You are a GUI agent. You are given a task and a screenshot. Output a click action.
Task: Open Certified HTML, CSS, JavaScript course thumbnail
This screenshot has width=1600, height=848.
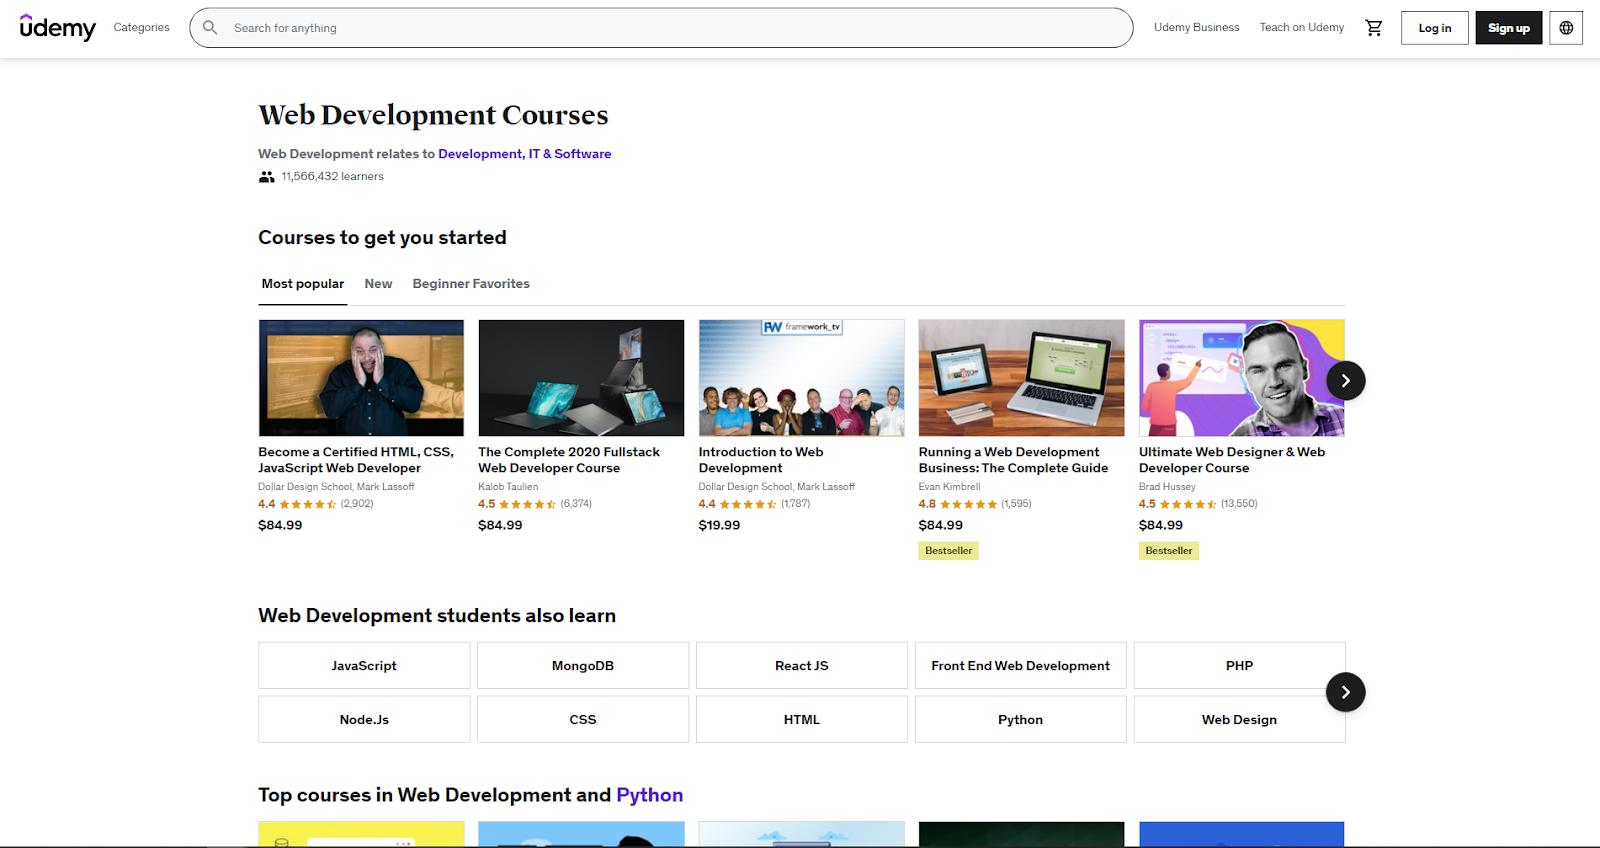[361, 378]
